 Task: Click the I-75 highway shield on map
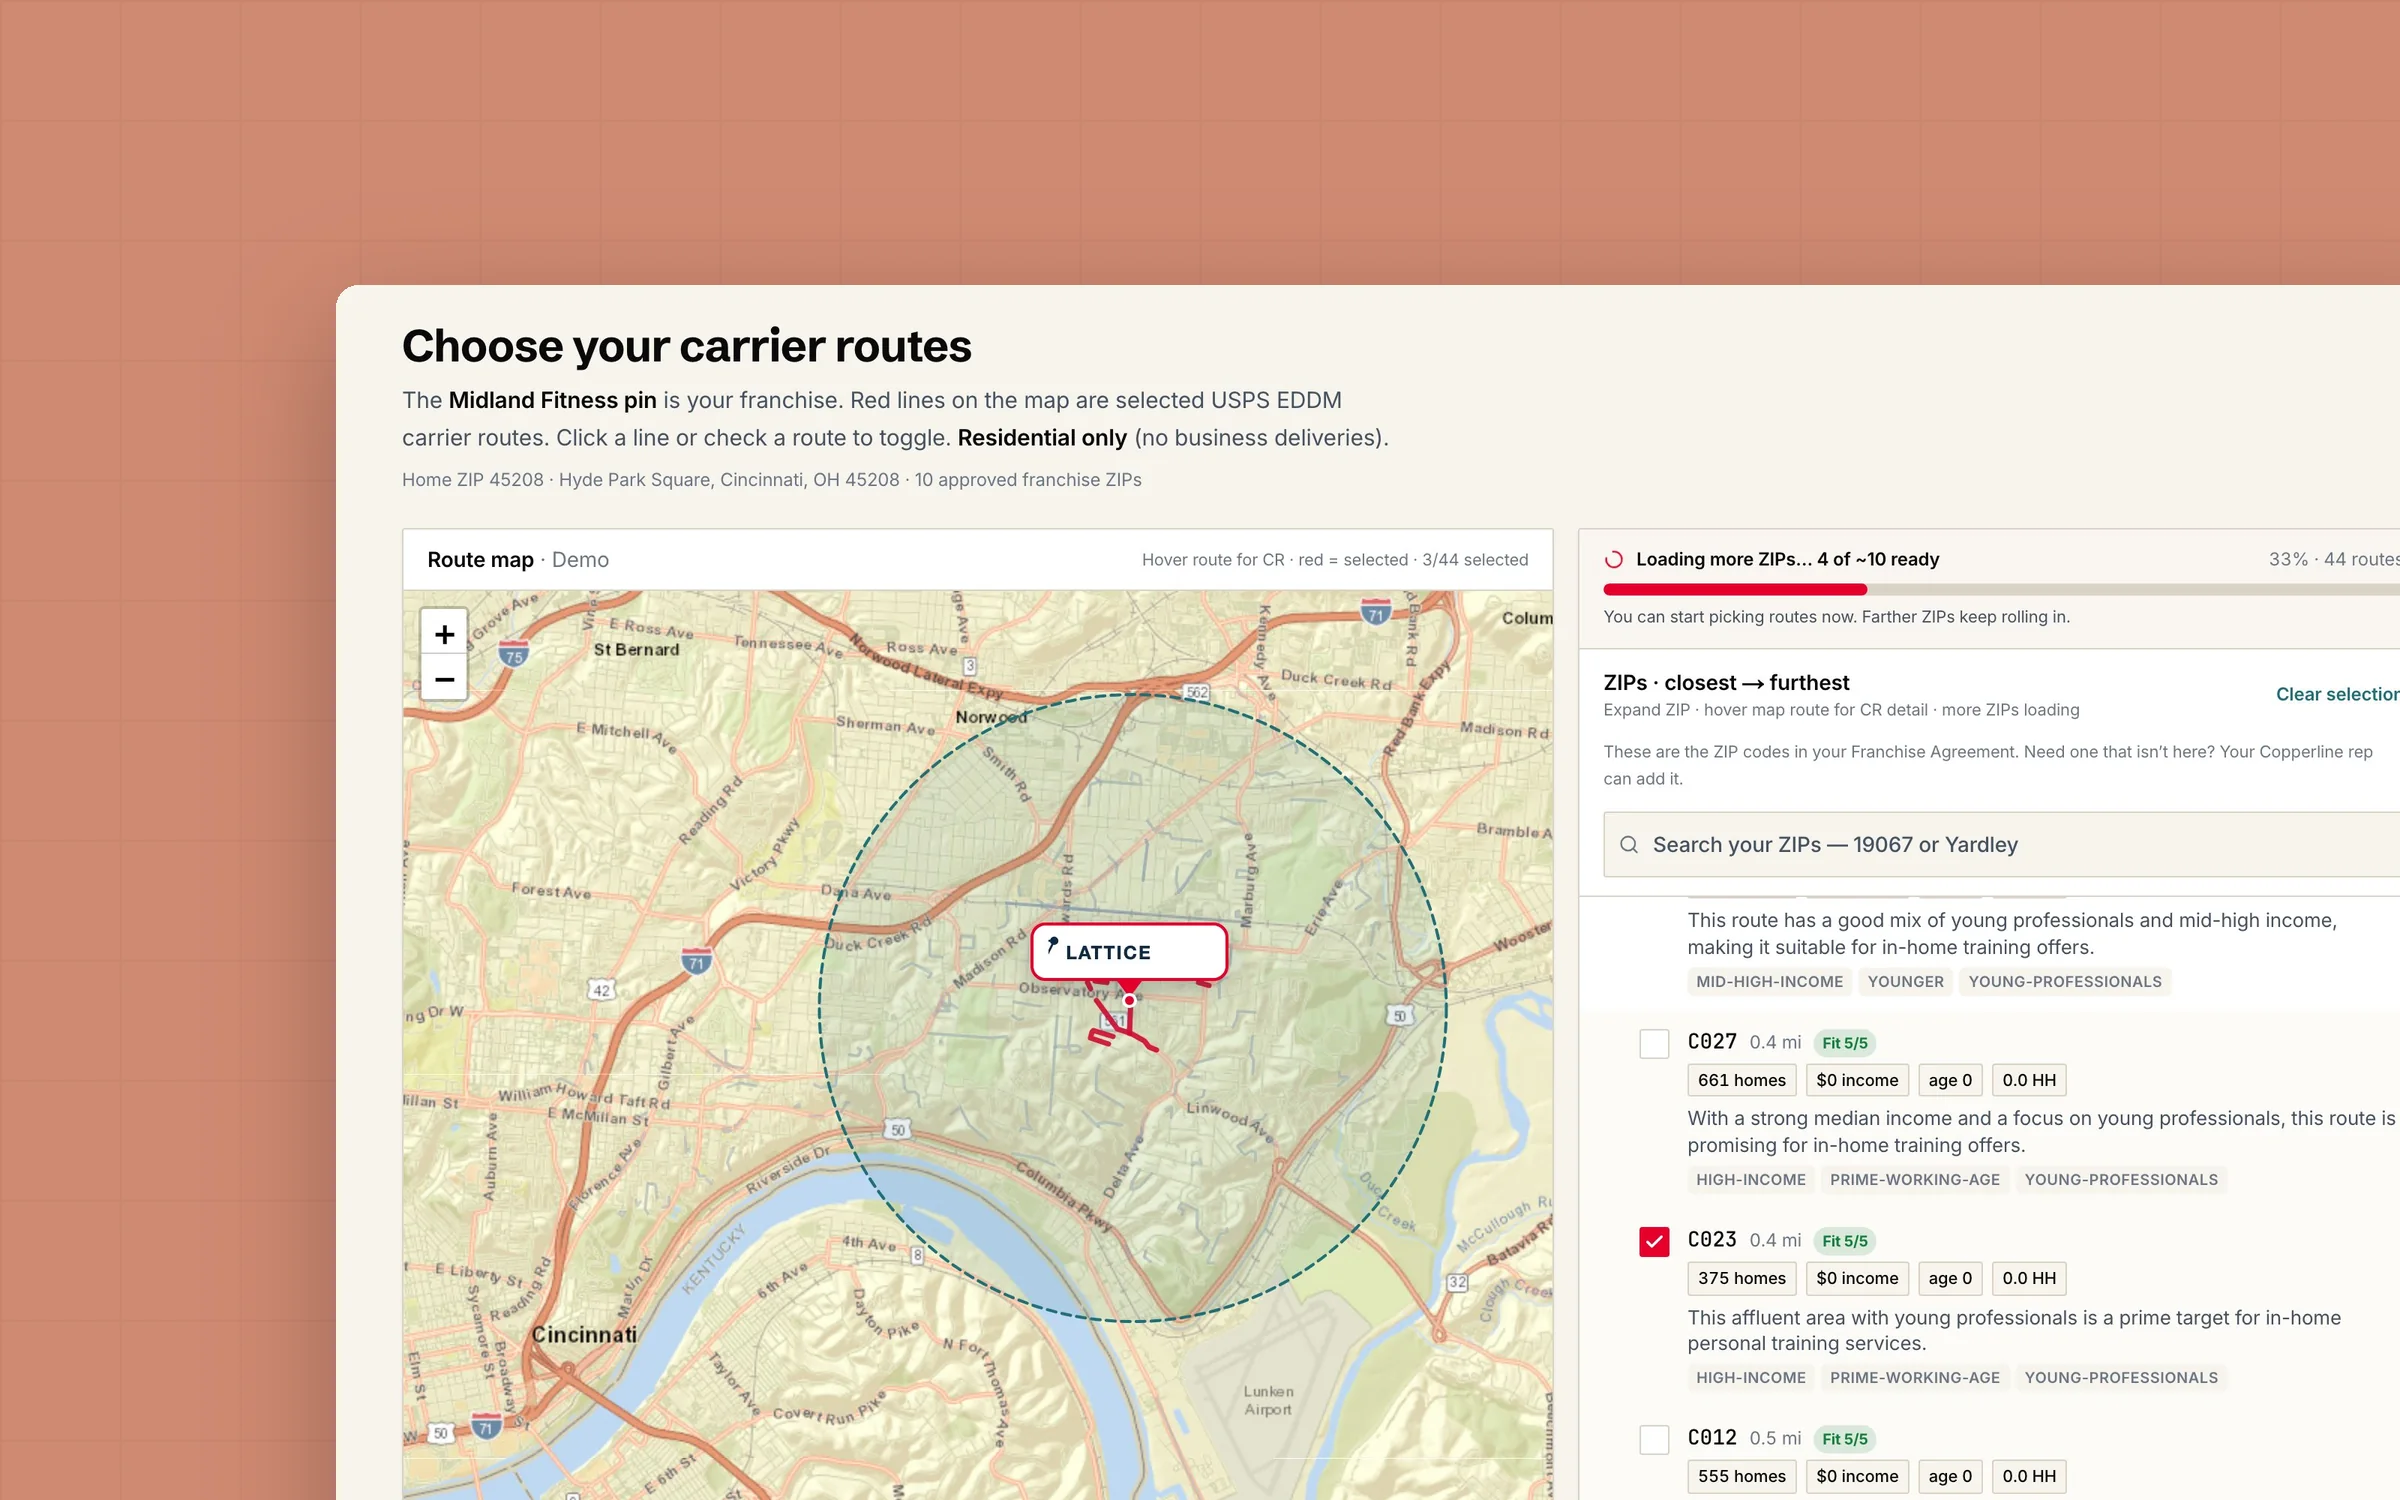513,655
